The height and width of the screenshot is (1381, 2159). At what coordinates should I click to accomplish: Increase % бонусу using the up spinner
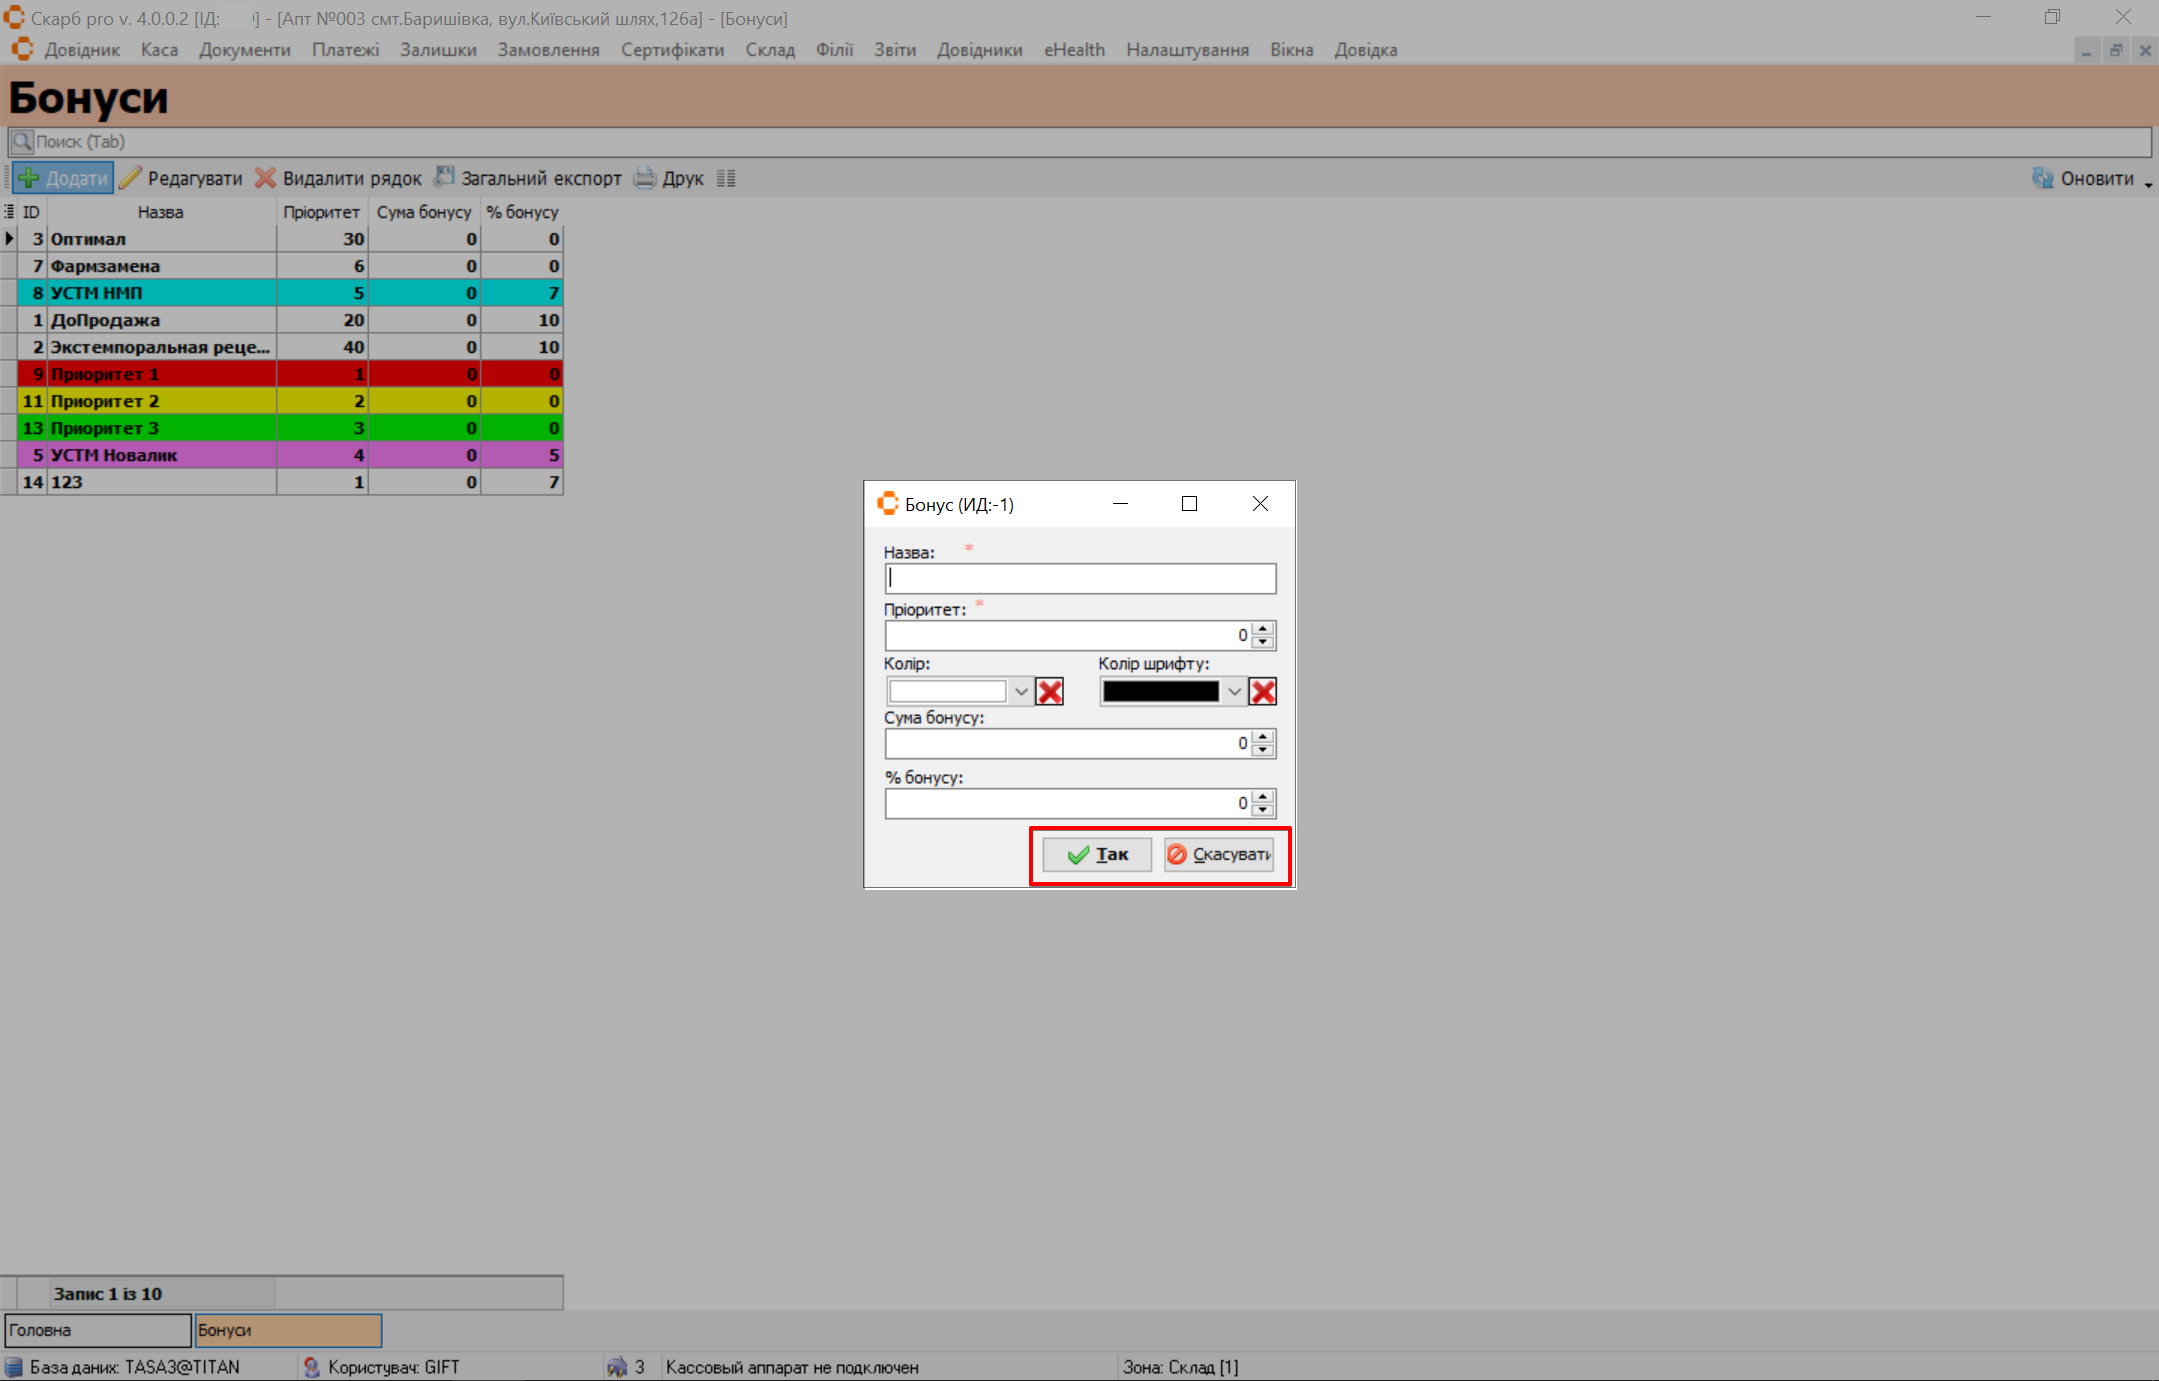[1264, 797]
